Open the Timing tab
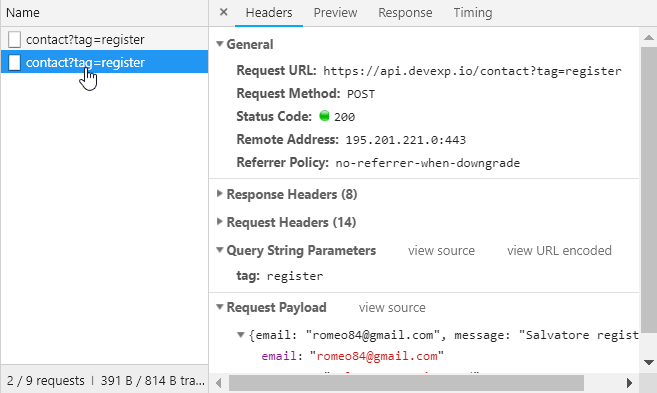 click(473, 13)
